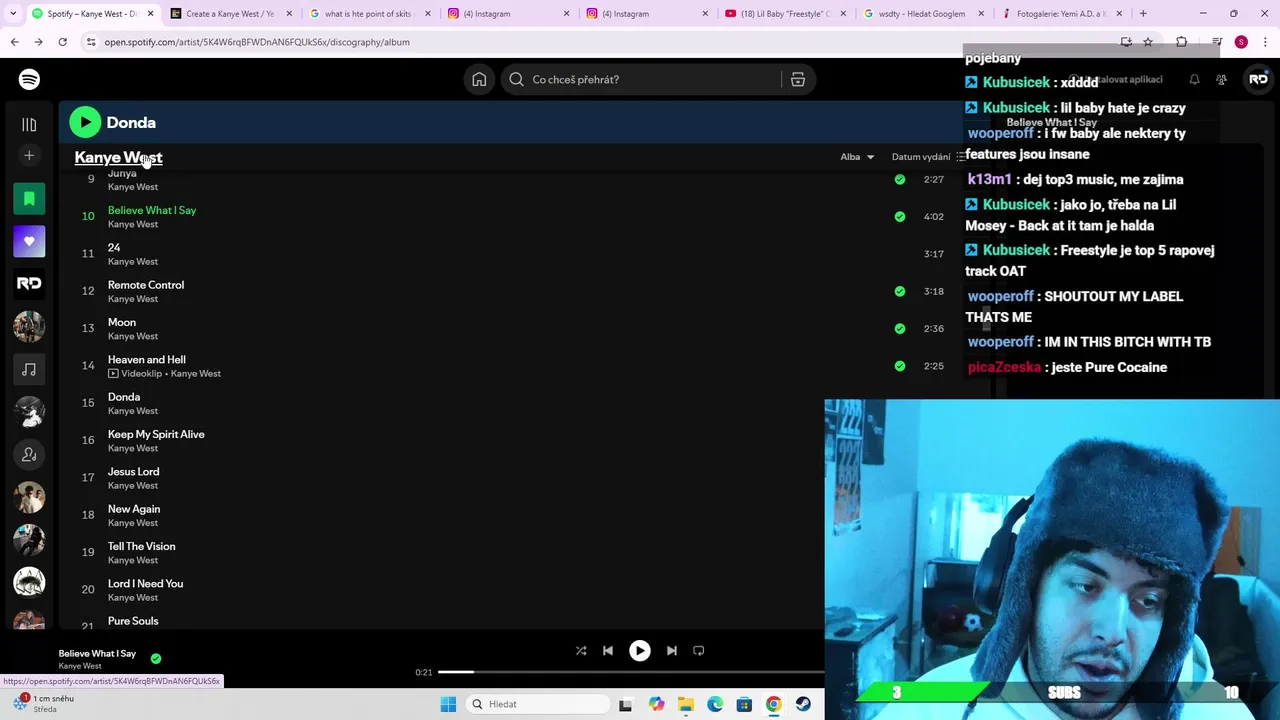Viewport: 1280px width, 720px height.
Task: Skip to previous track
Action: pyautogui.click(x=608, y=650)
